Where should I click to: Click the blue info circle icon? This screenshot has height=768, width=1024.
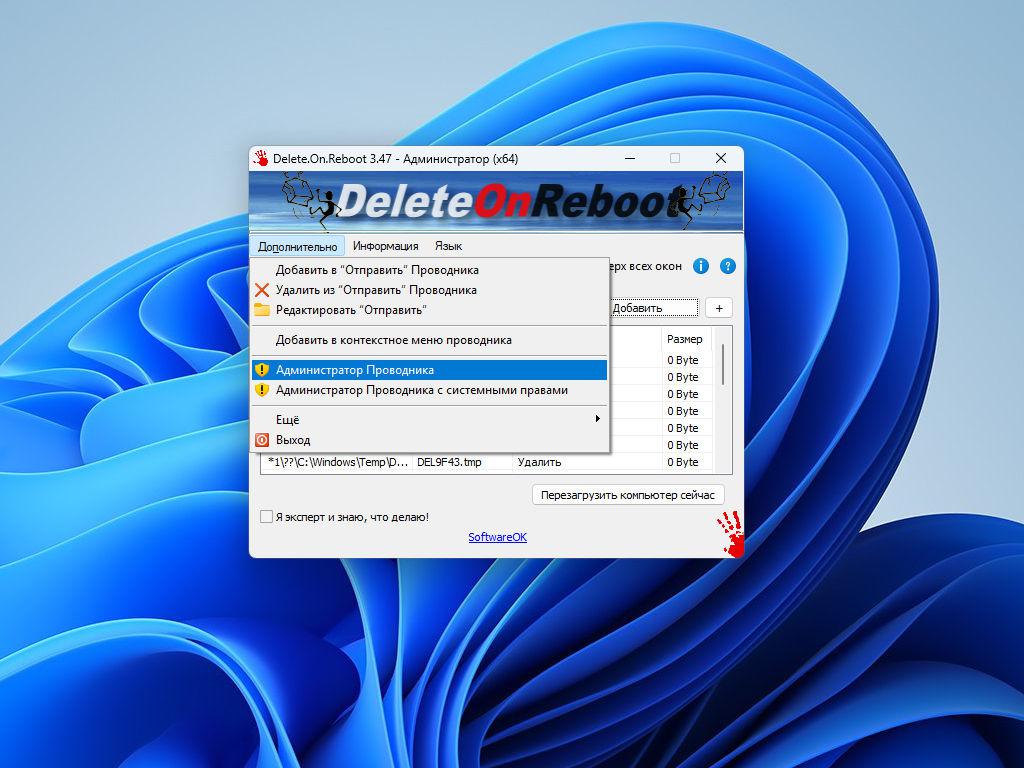701,266
